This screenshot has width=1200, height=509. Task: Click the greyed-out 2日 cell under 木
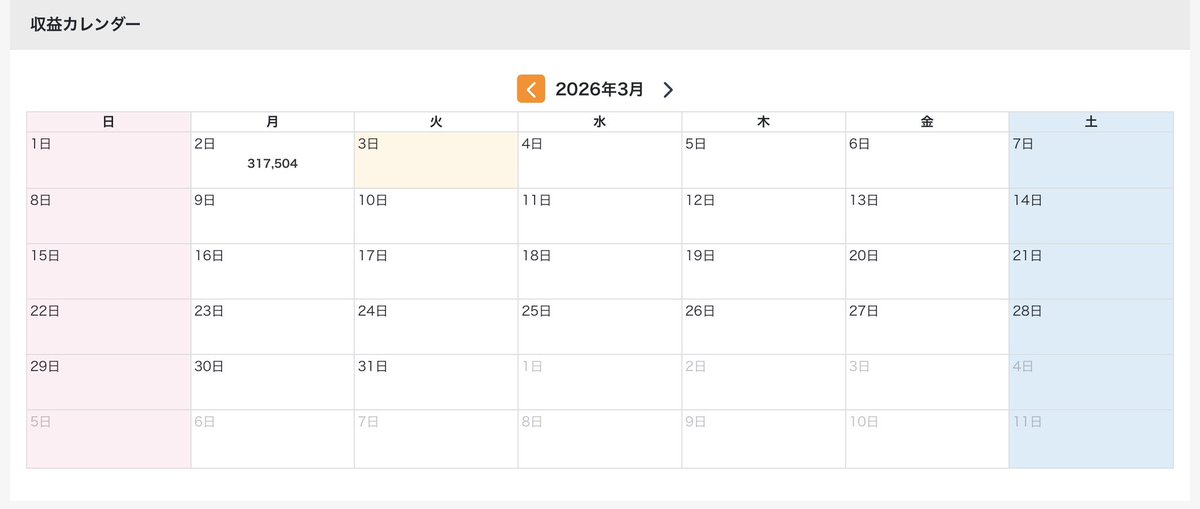[764, 382]
